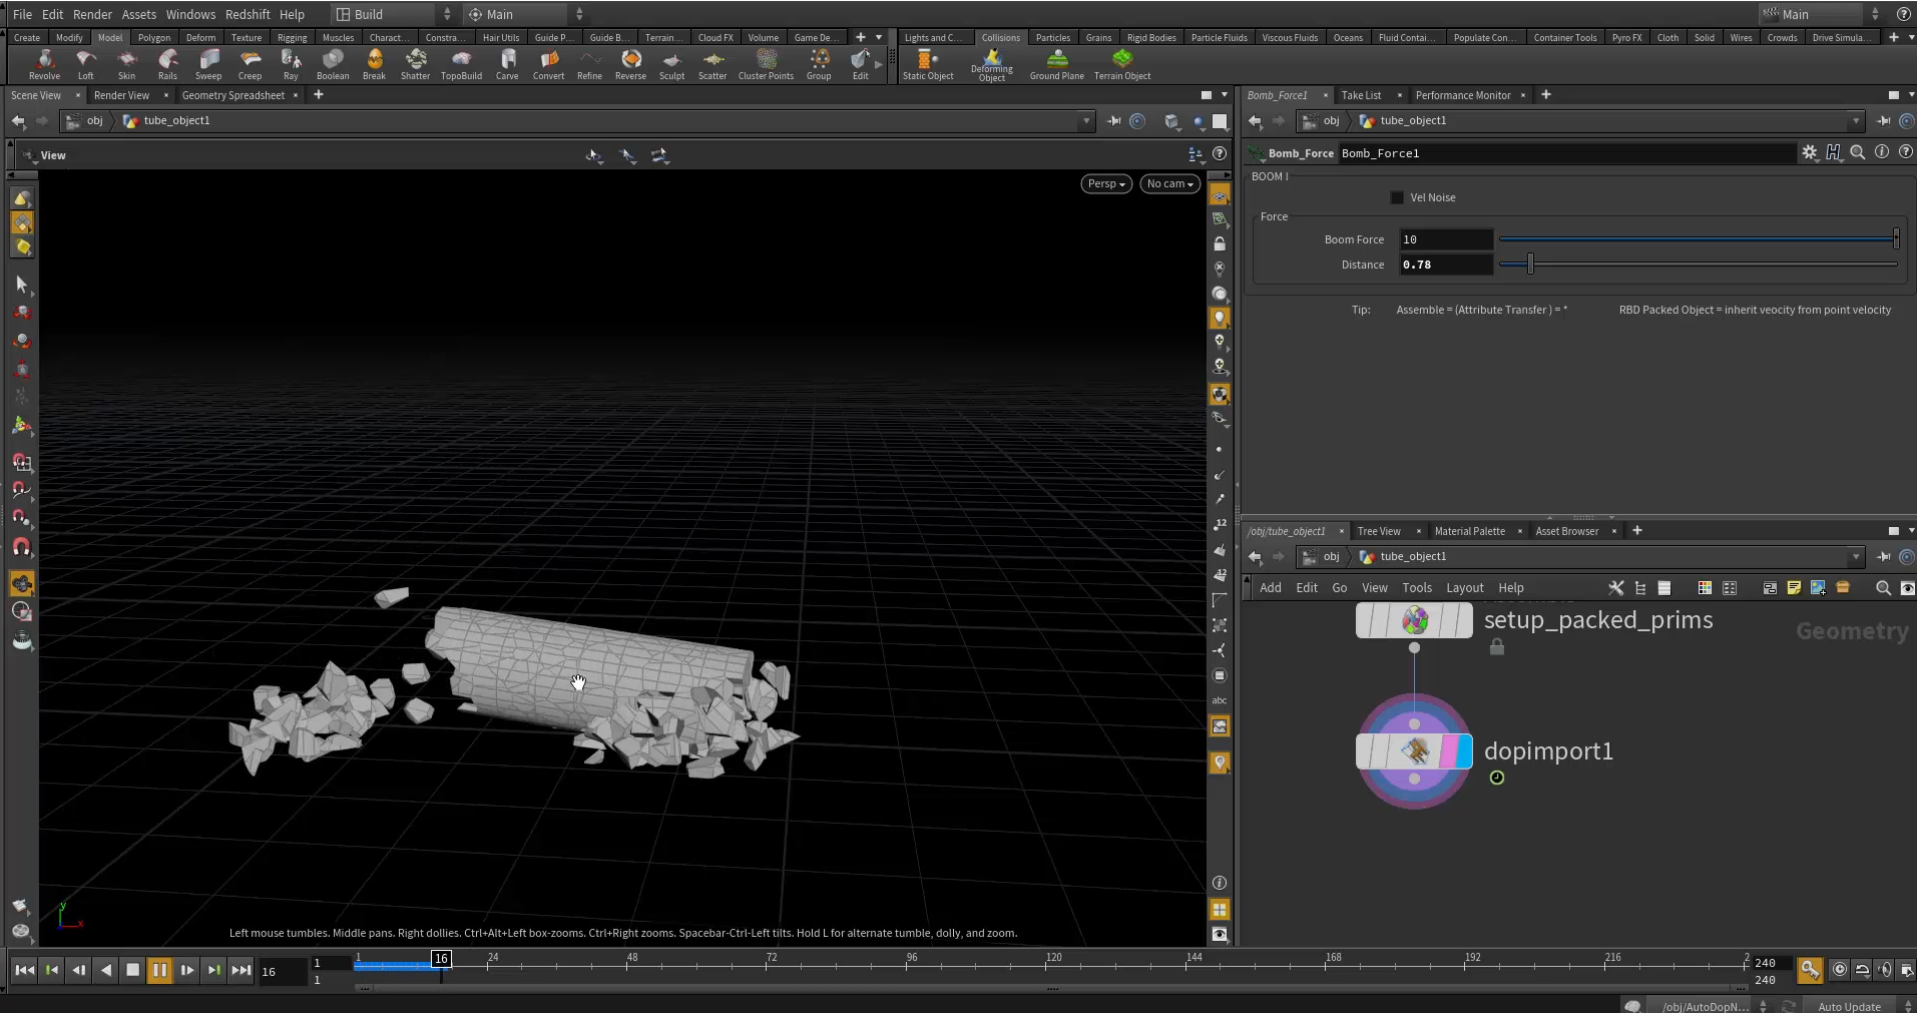This screenshot has width=1917, height=1013.
Task: Open the top-right Main take dropdown
Action: click(1821, 14)
